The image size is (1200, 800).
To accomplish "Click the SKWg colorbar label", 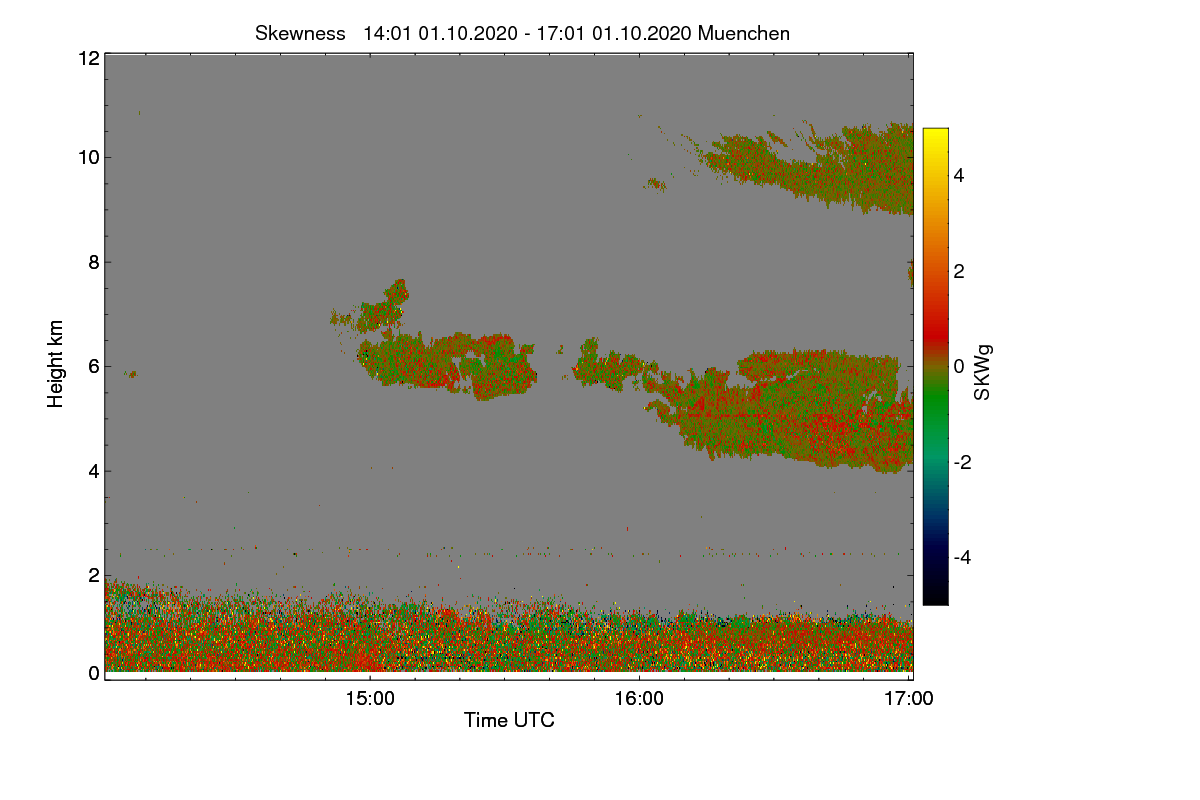I will [982, 372].
